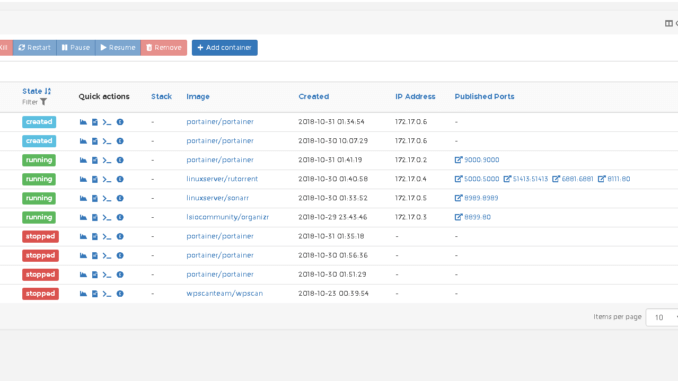678x381 pixels.
Task: View logs for the 01:35:18 stopped container
Action: pos(95,237)
